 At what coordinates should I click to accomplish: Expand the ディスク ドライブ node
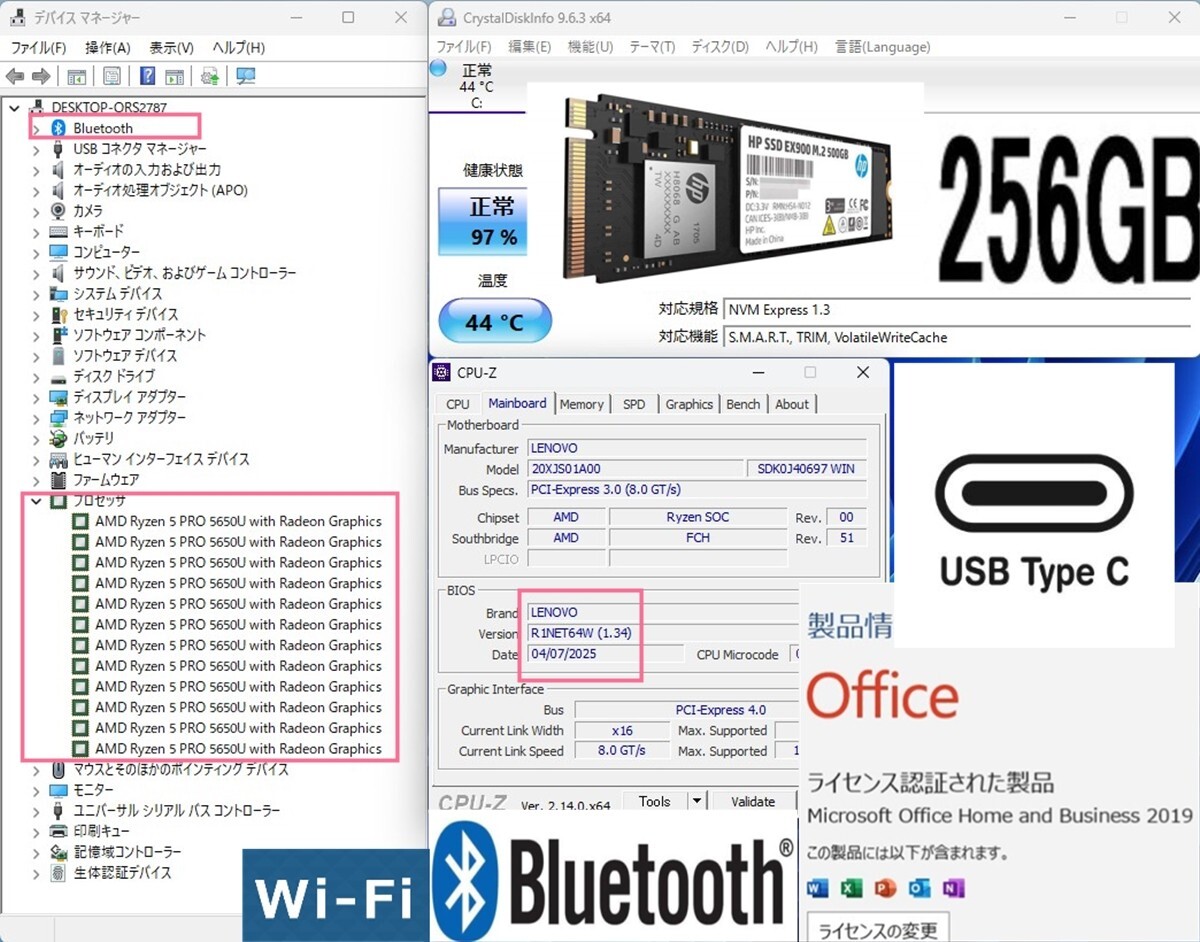pyautogui.click(x=36, y=376)
